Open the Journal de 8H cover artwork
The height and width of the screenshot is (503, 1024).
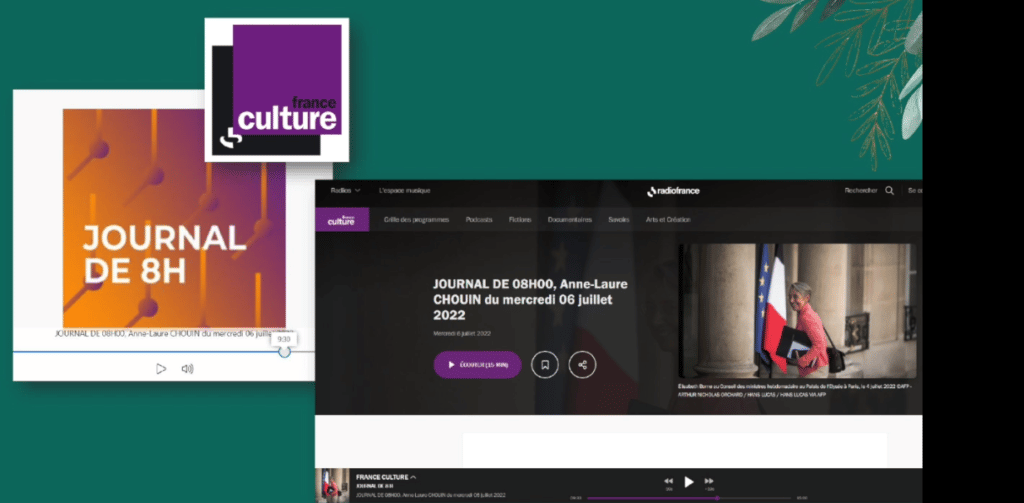[174, 218]
